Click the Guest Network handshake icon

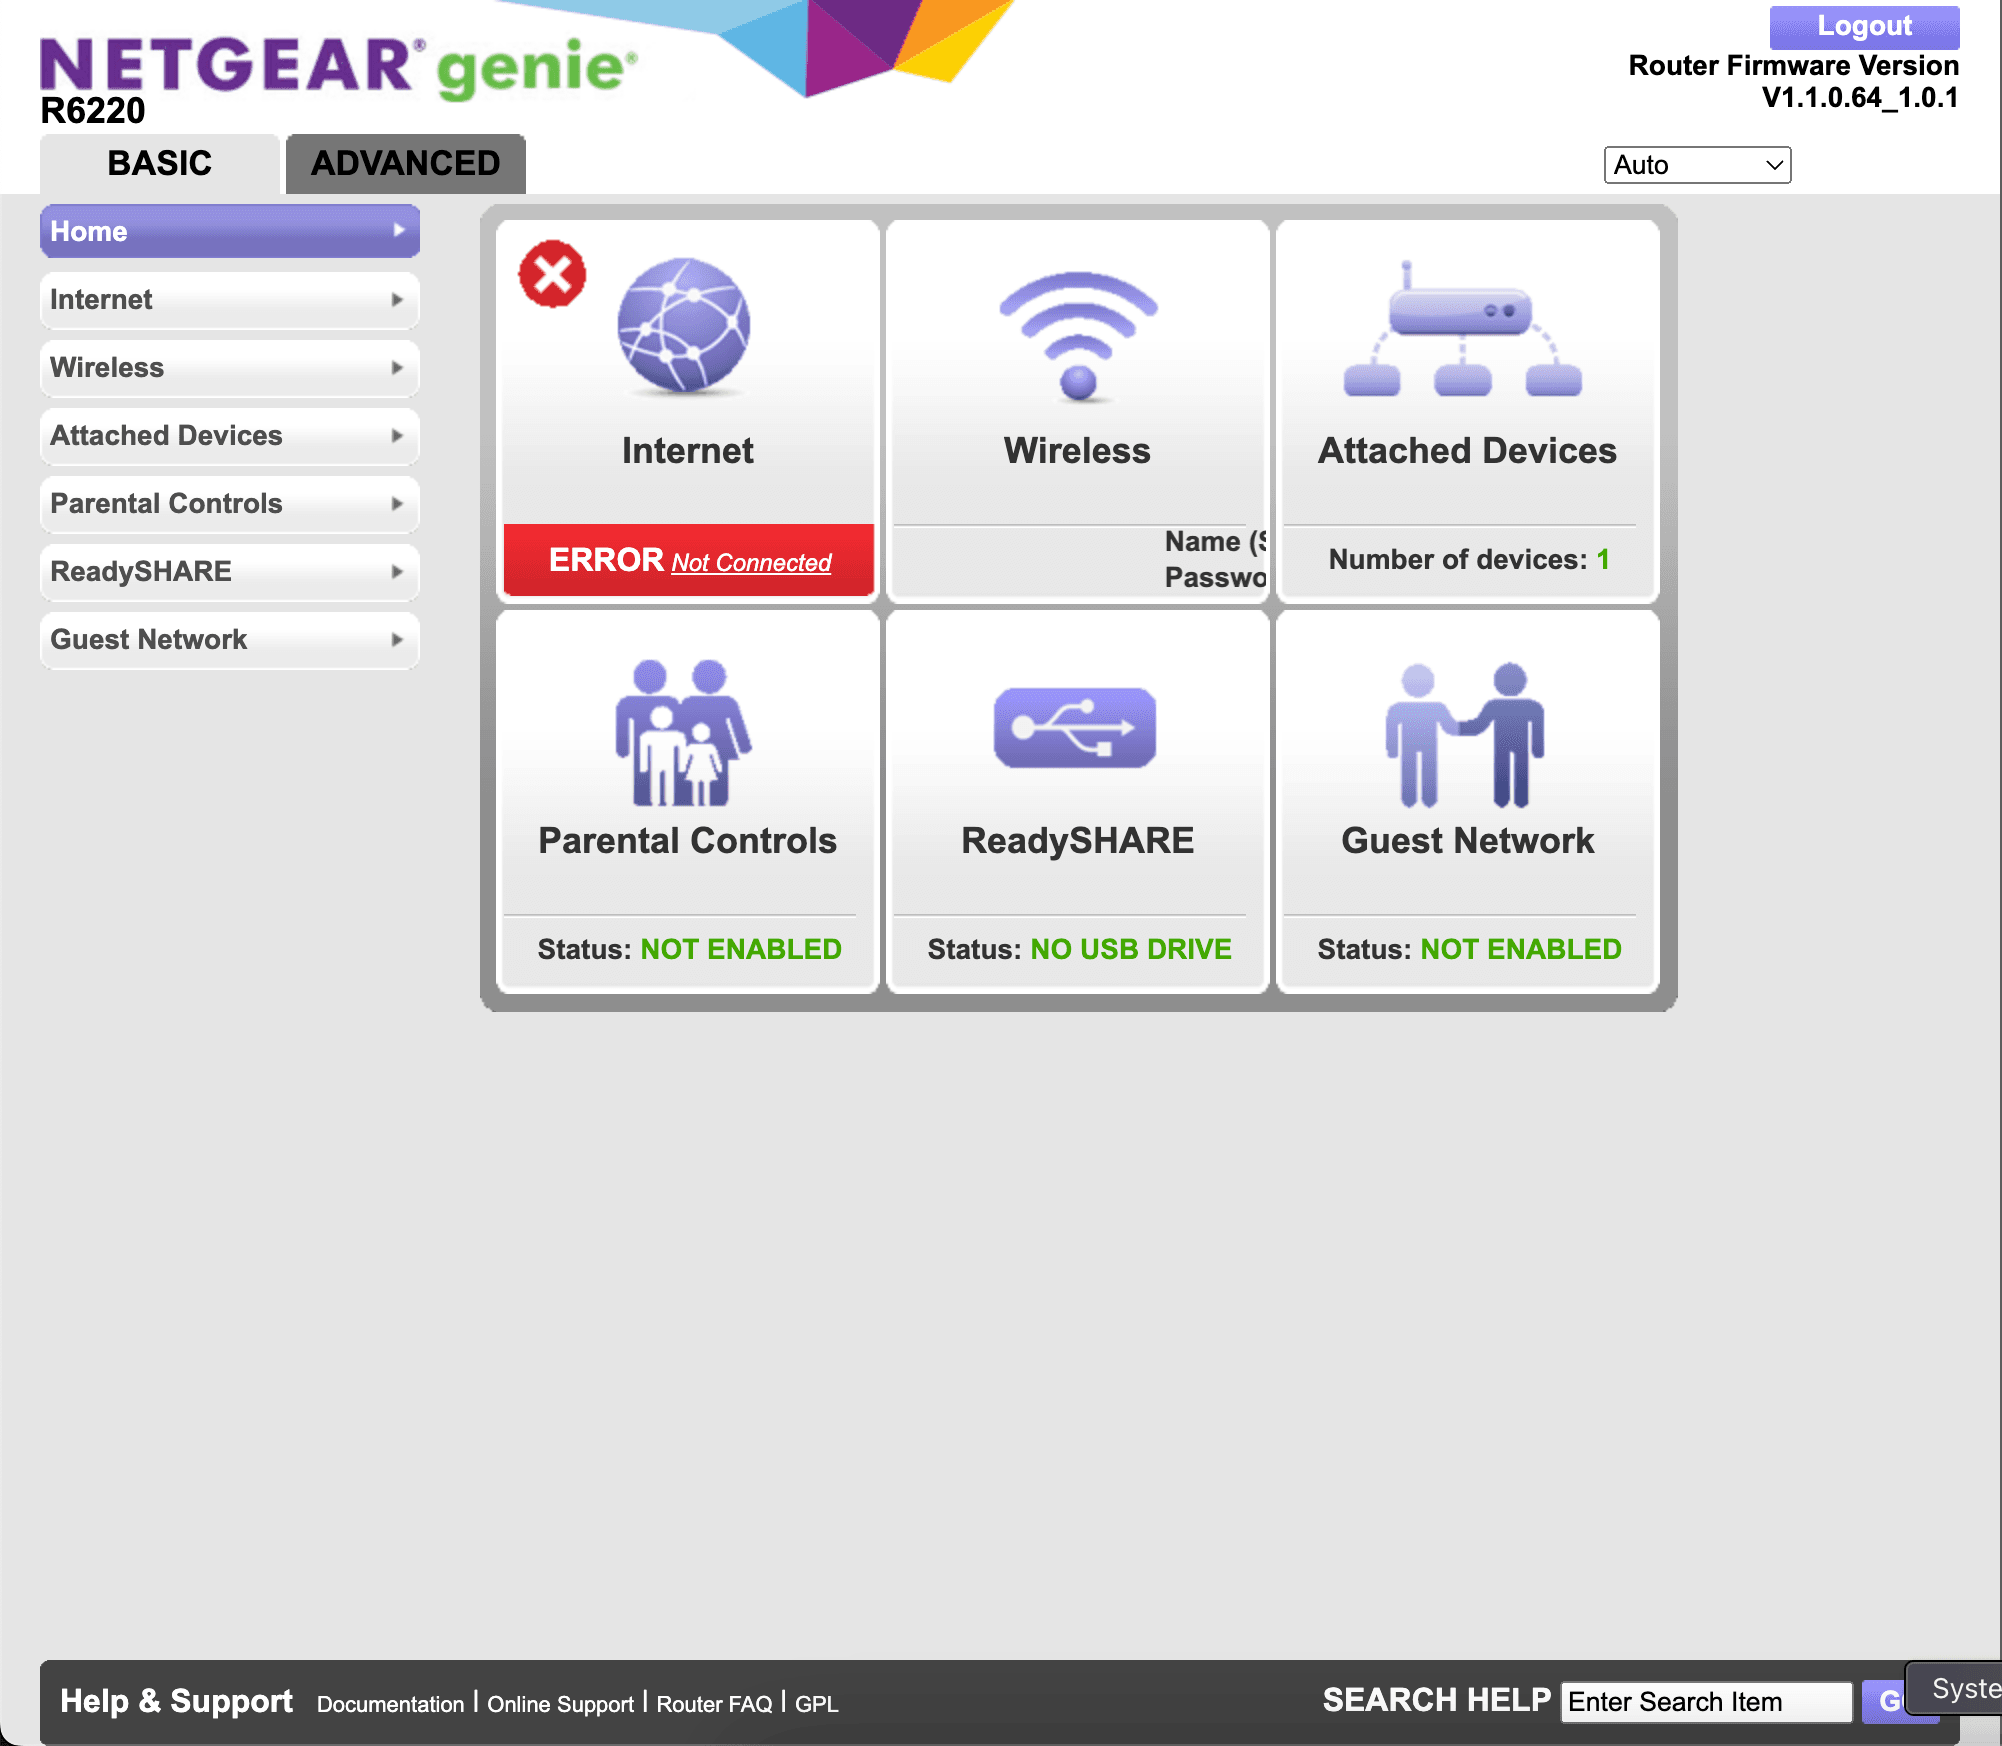click(1465, 735)
